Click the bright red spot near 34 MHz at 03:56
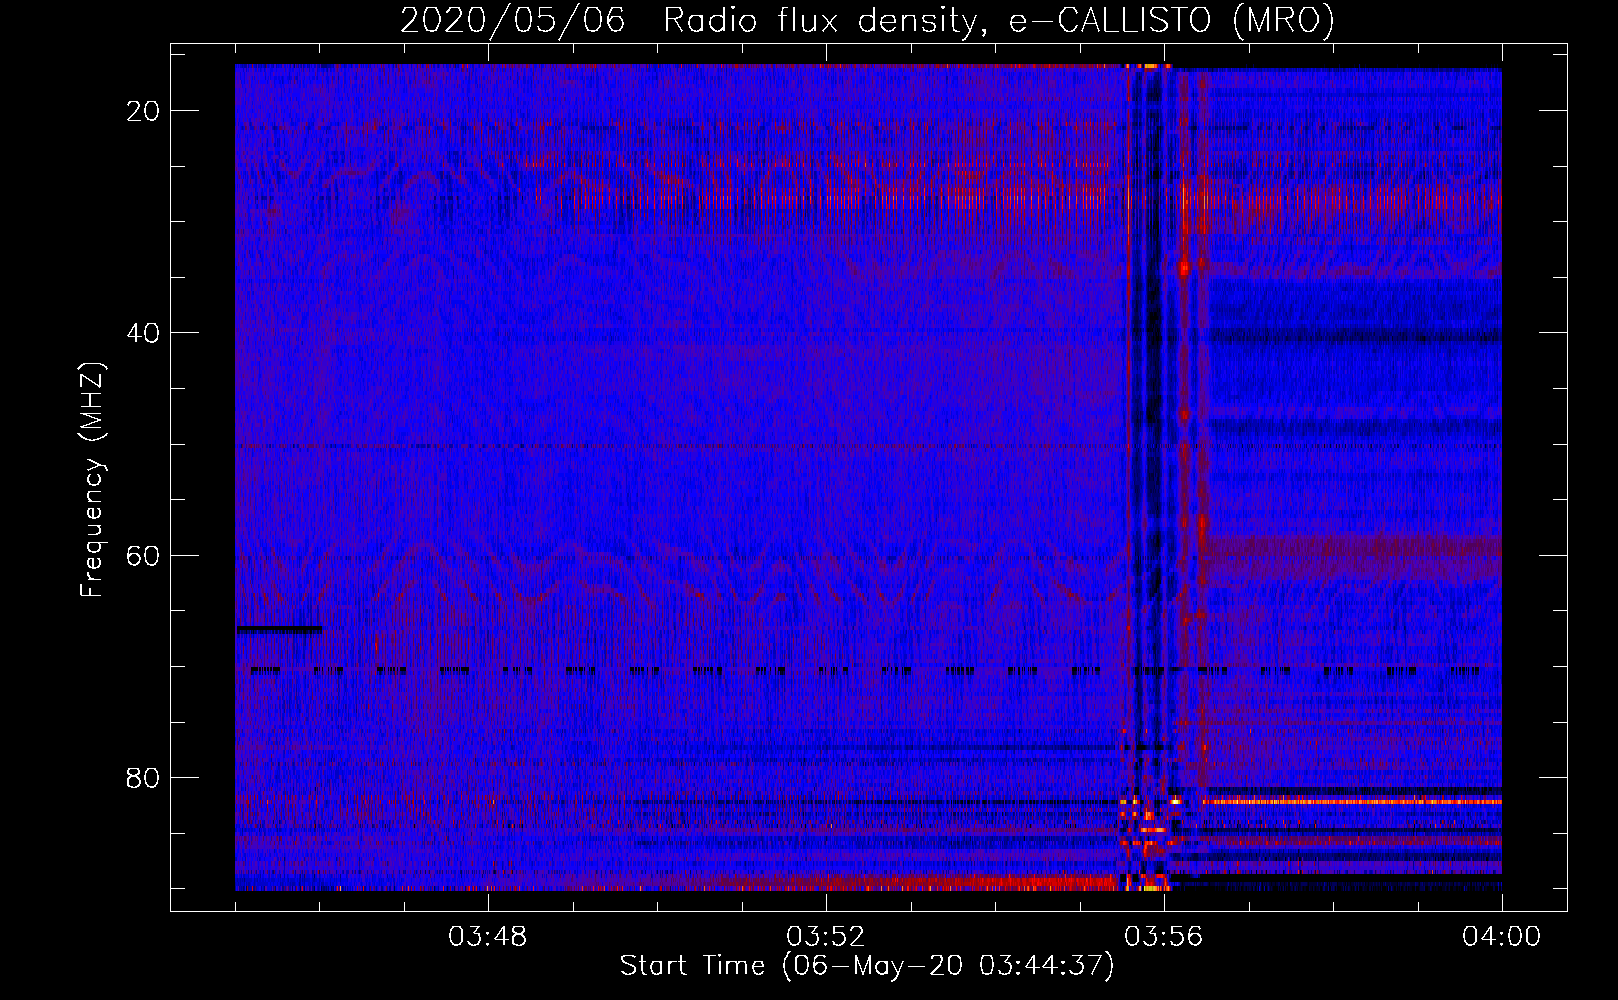 point(1185,267)
